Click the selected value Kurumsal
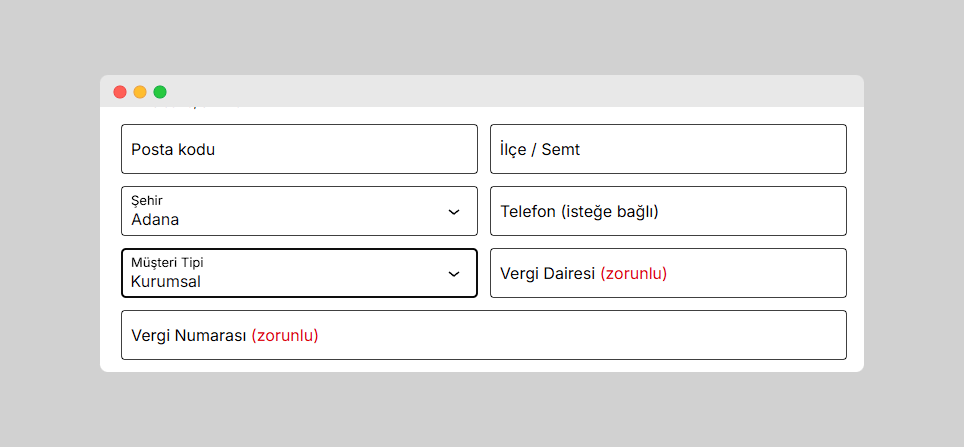The height and width of the screenshot is (447, 964). click(166, 282)
